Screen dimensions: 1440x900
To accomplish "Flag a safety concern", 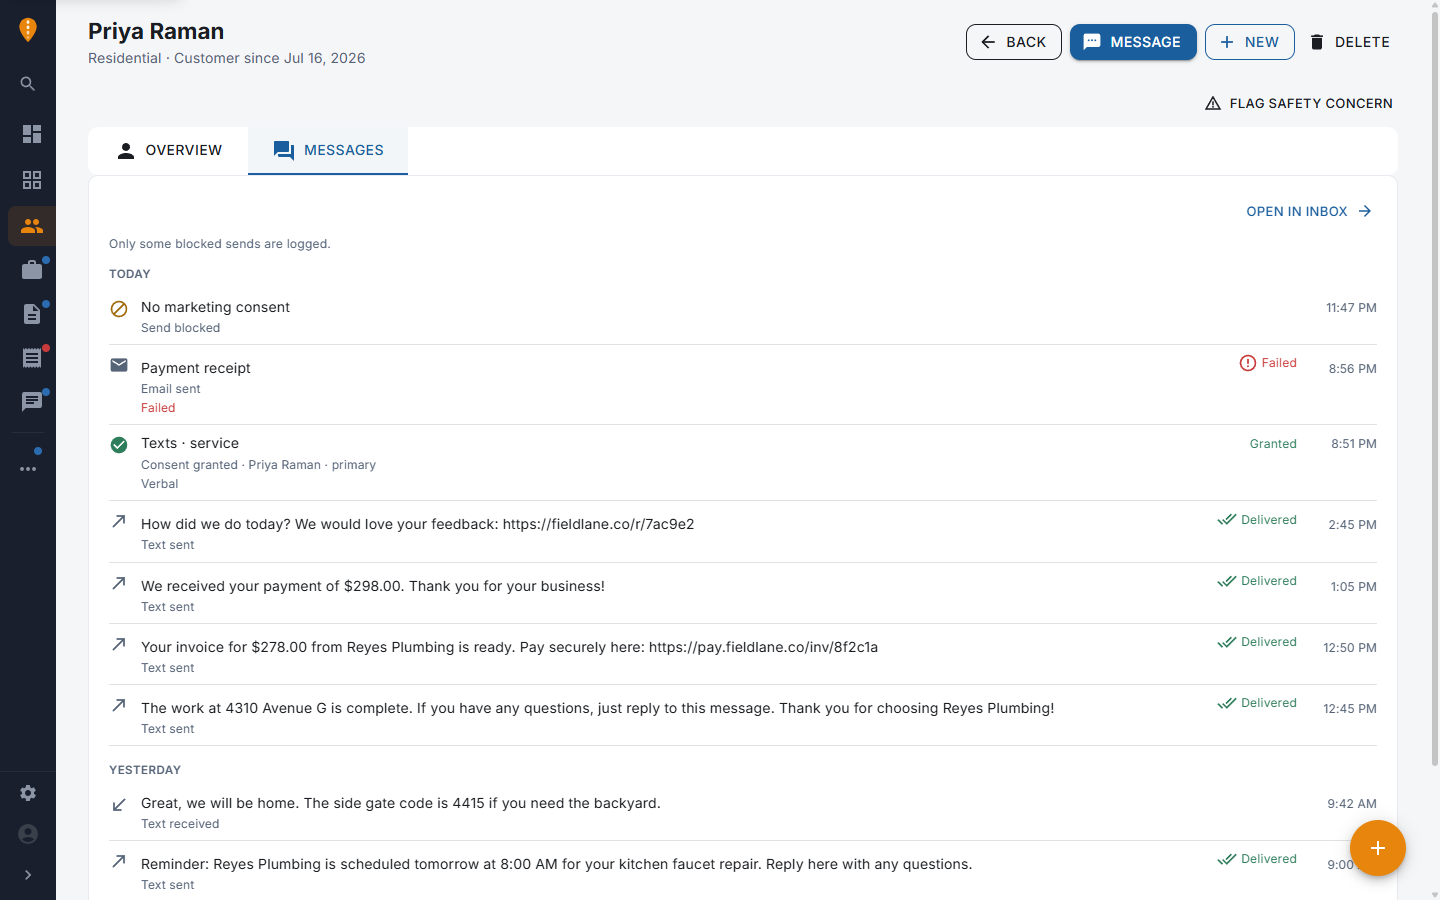I will 1299,103.
